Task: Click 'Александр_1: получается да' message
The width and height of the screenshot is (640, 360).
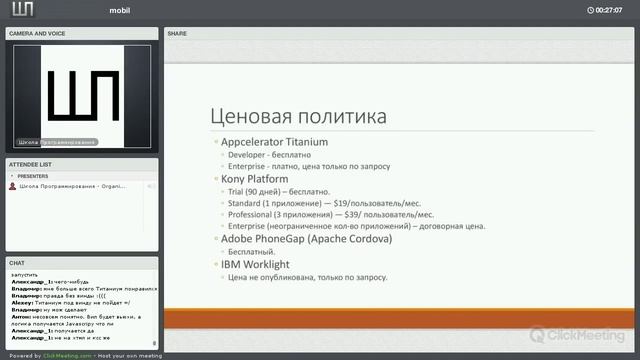Action: click(53, 331)
